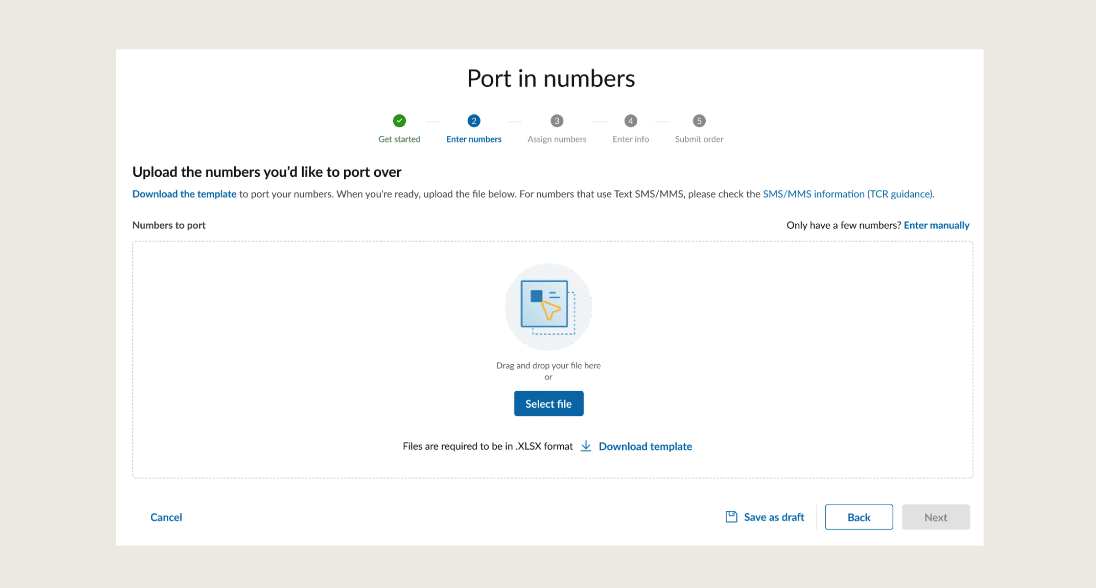Select the step 3 circle indicator

click(557, 121)
